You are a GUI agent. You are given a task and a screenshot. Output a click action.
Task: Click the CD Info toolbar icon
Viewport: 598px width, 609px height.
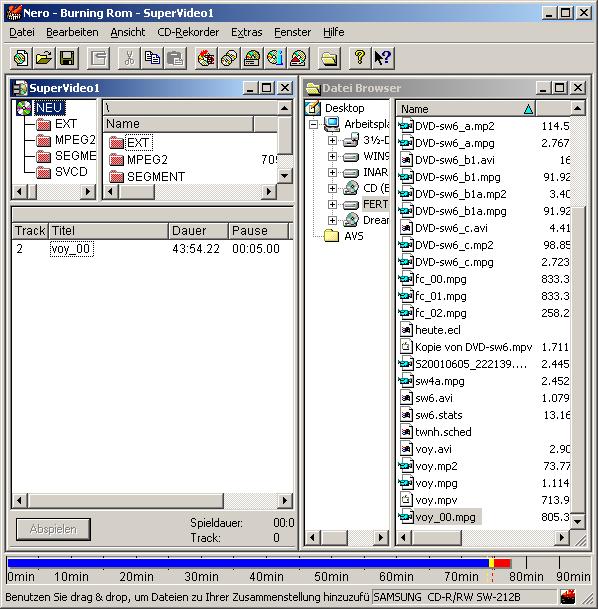pos(275,59)
